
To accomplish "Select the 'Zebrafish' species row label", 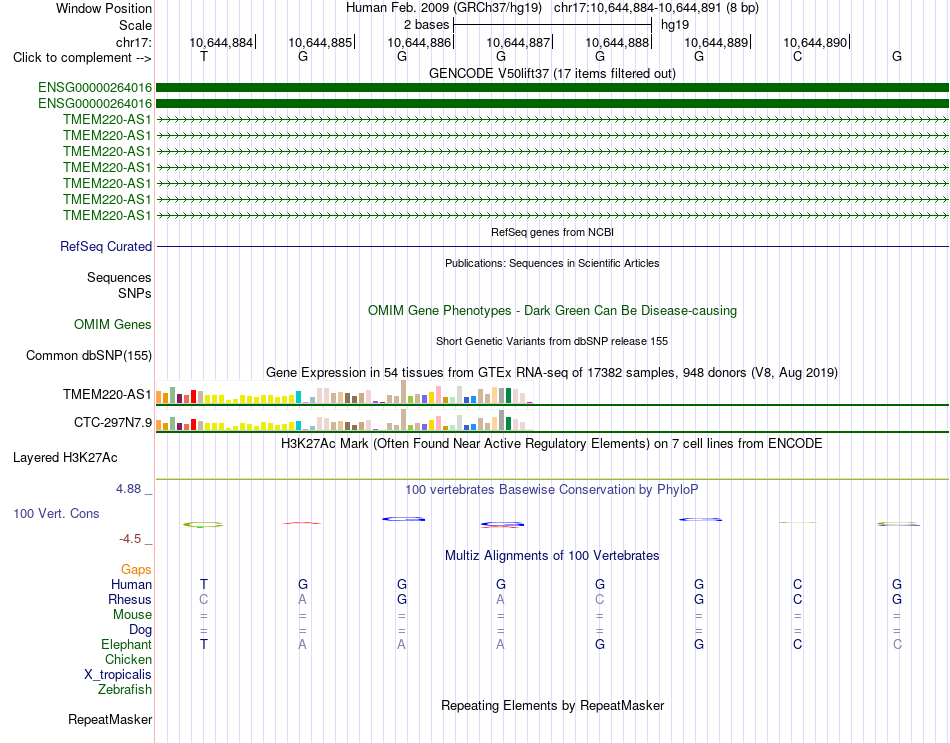I will (x=125, y=690).
